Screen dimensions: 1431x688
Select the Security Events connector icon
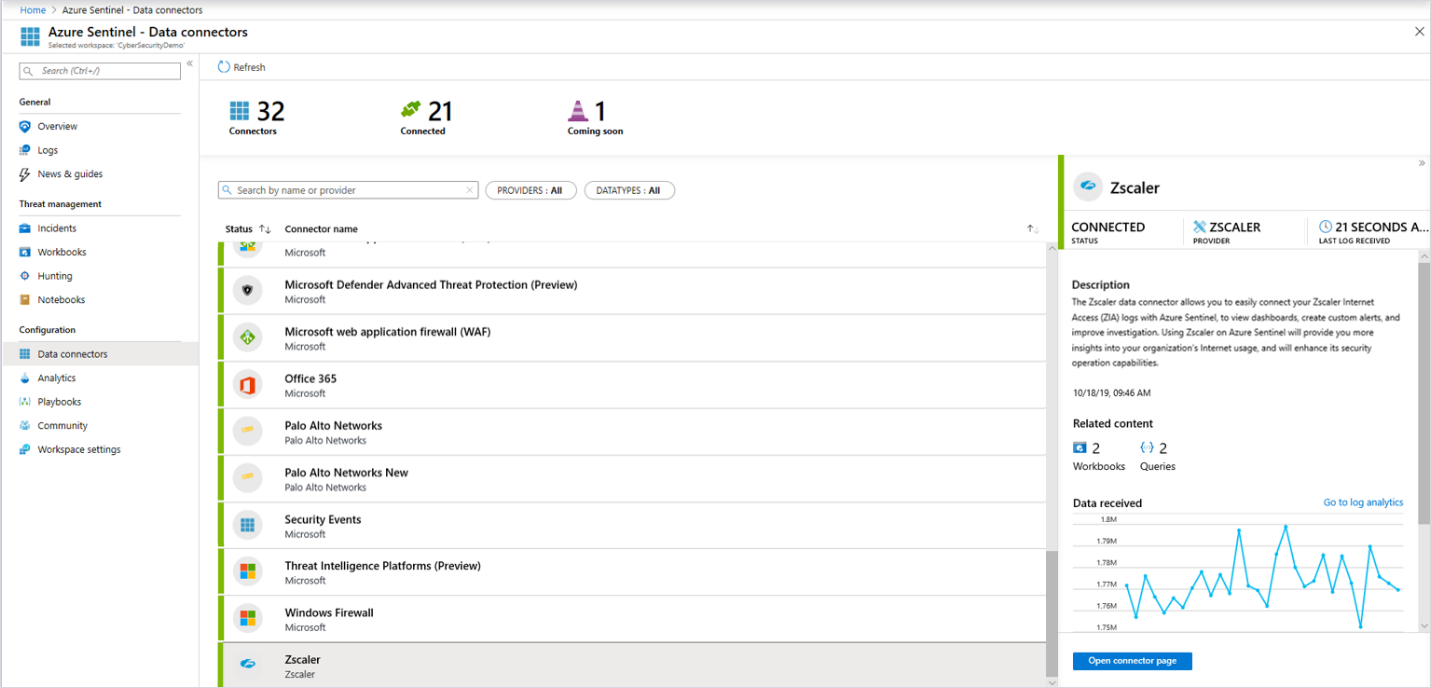[x=247, y=525]
